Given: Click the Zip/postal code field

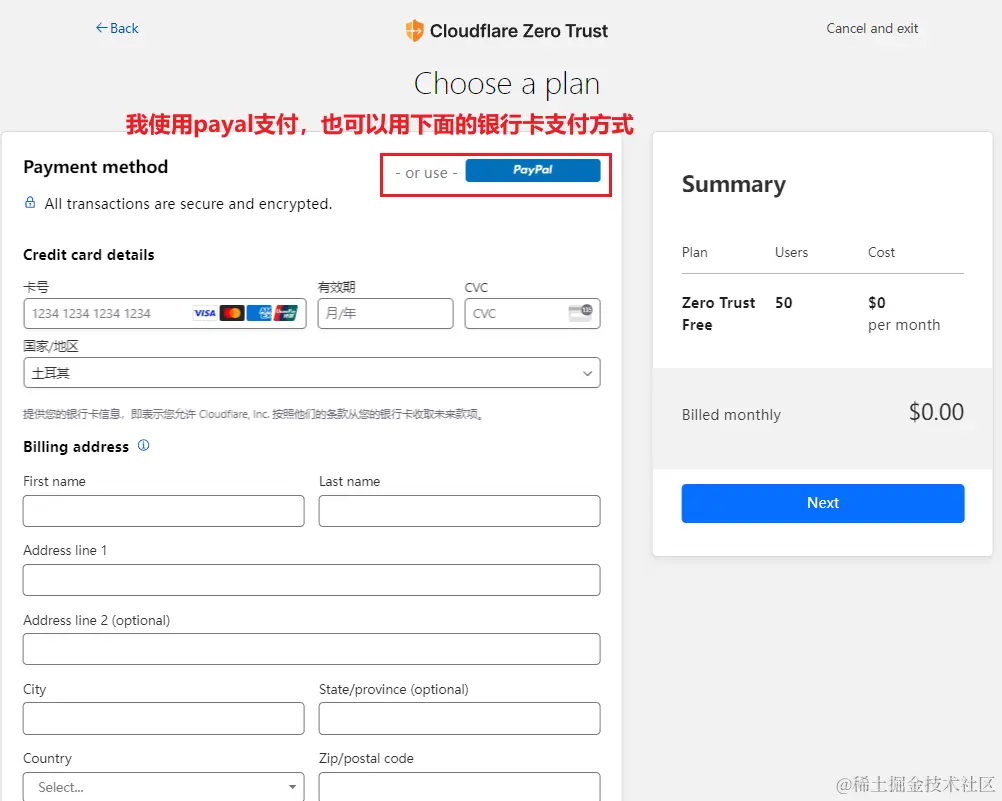Looking at the screenshot, I should tap(459, 787).
